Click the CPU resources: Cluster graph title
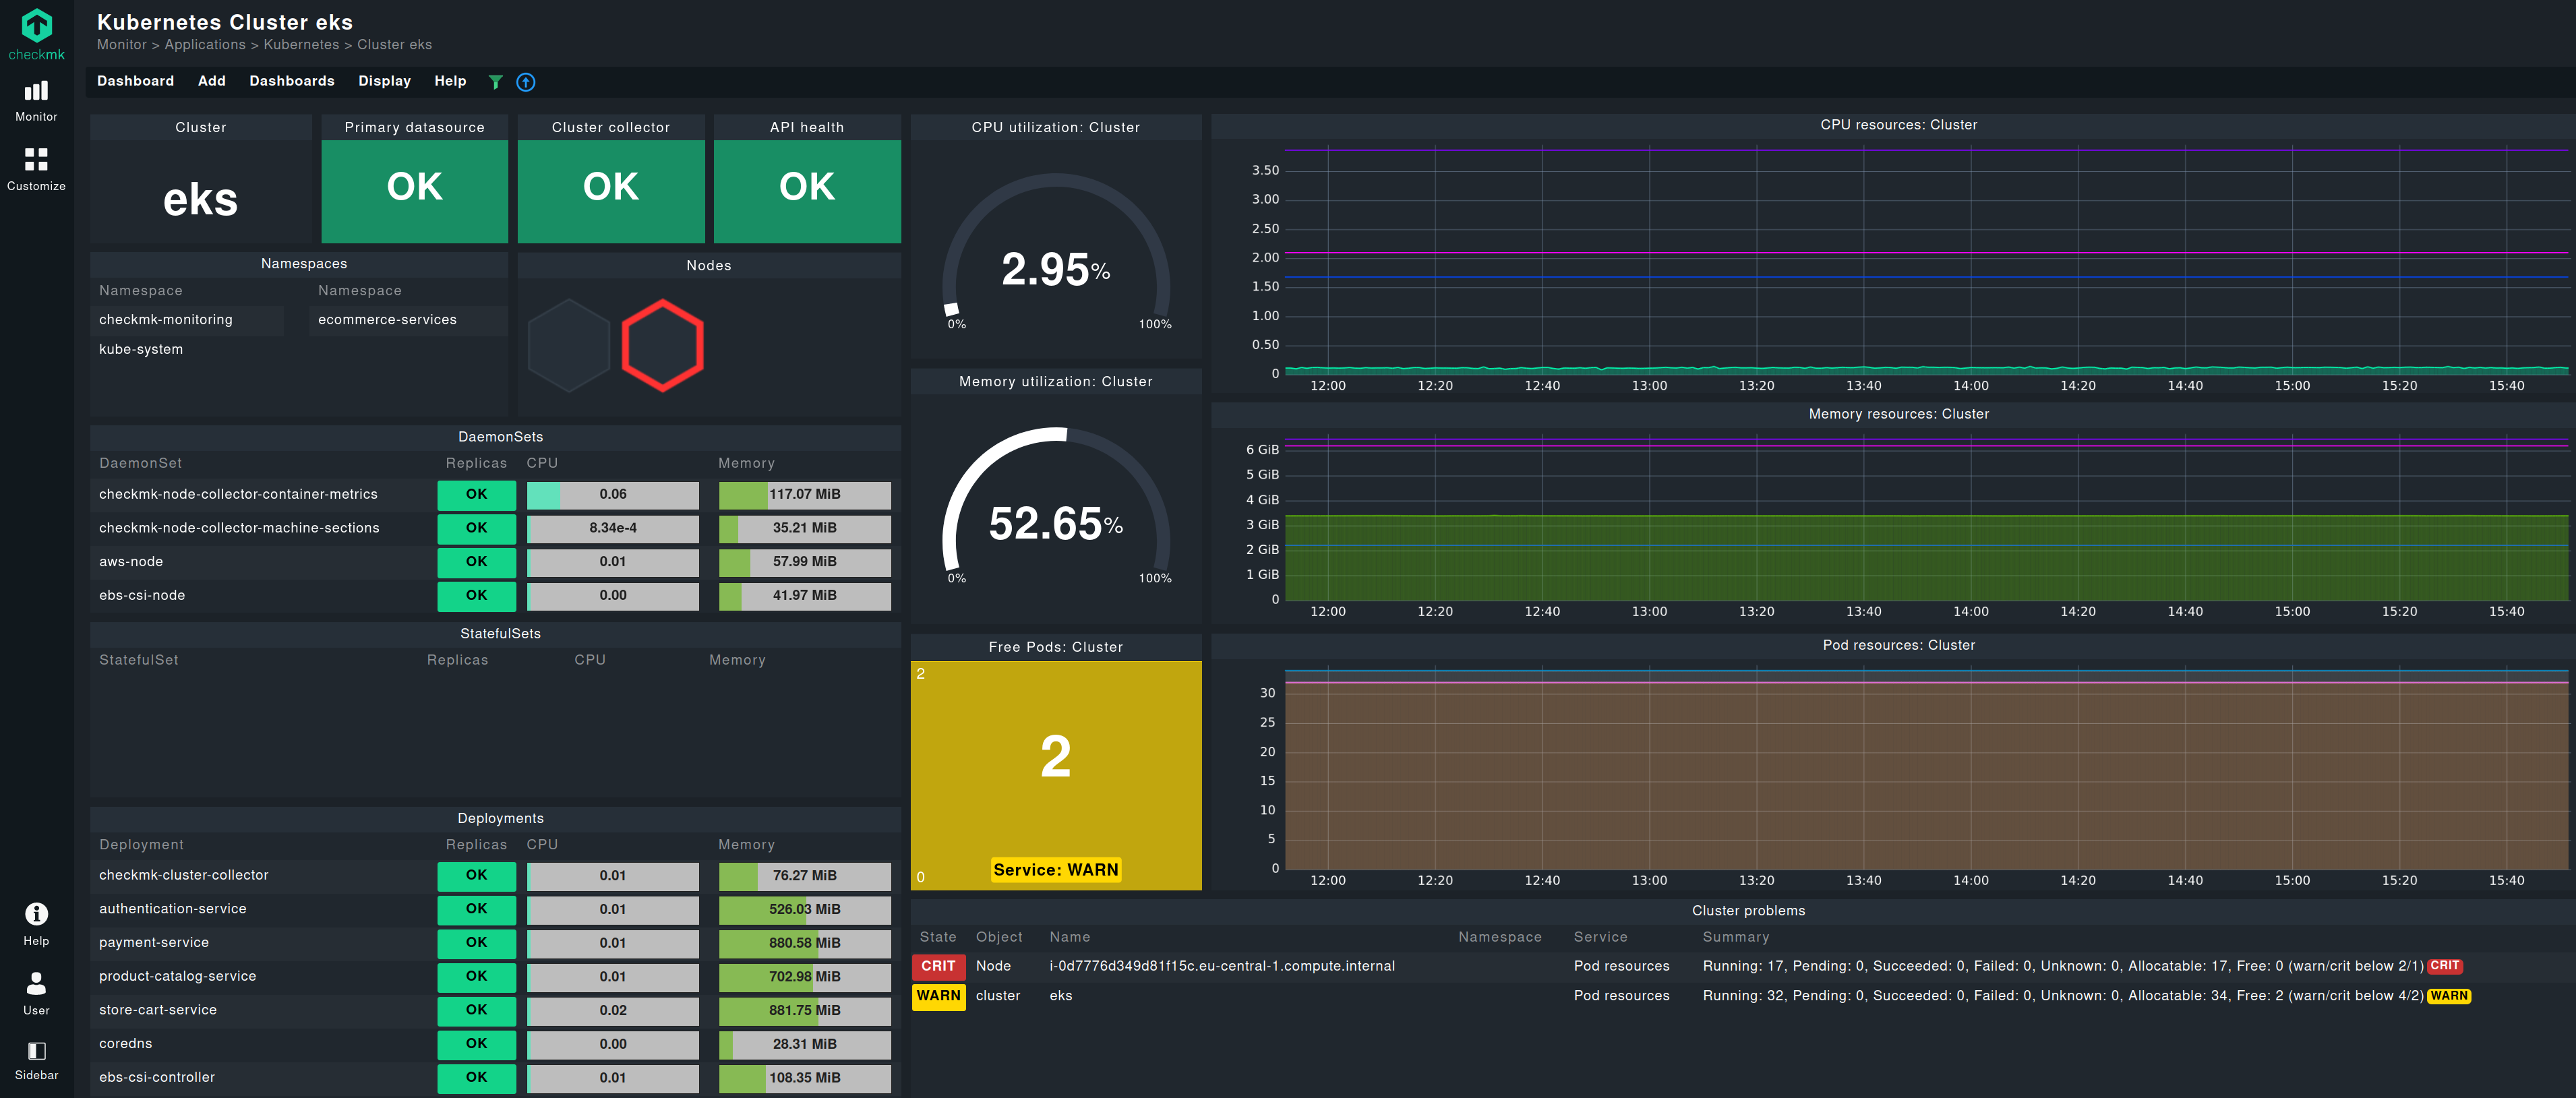Image resolution: width=2576 pixels, height=1098 pixels. (1898, 125)
